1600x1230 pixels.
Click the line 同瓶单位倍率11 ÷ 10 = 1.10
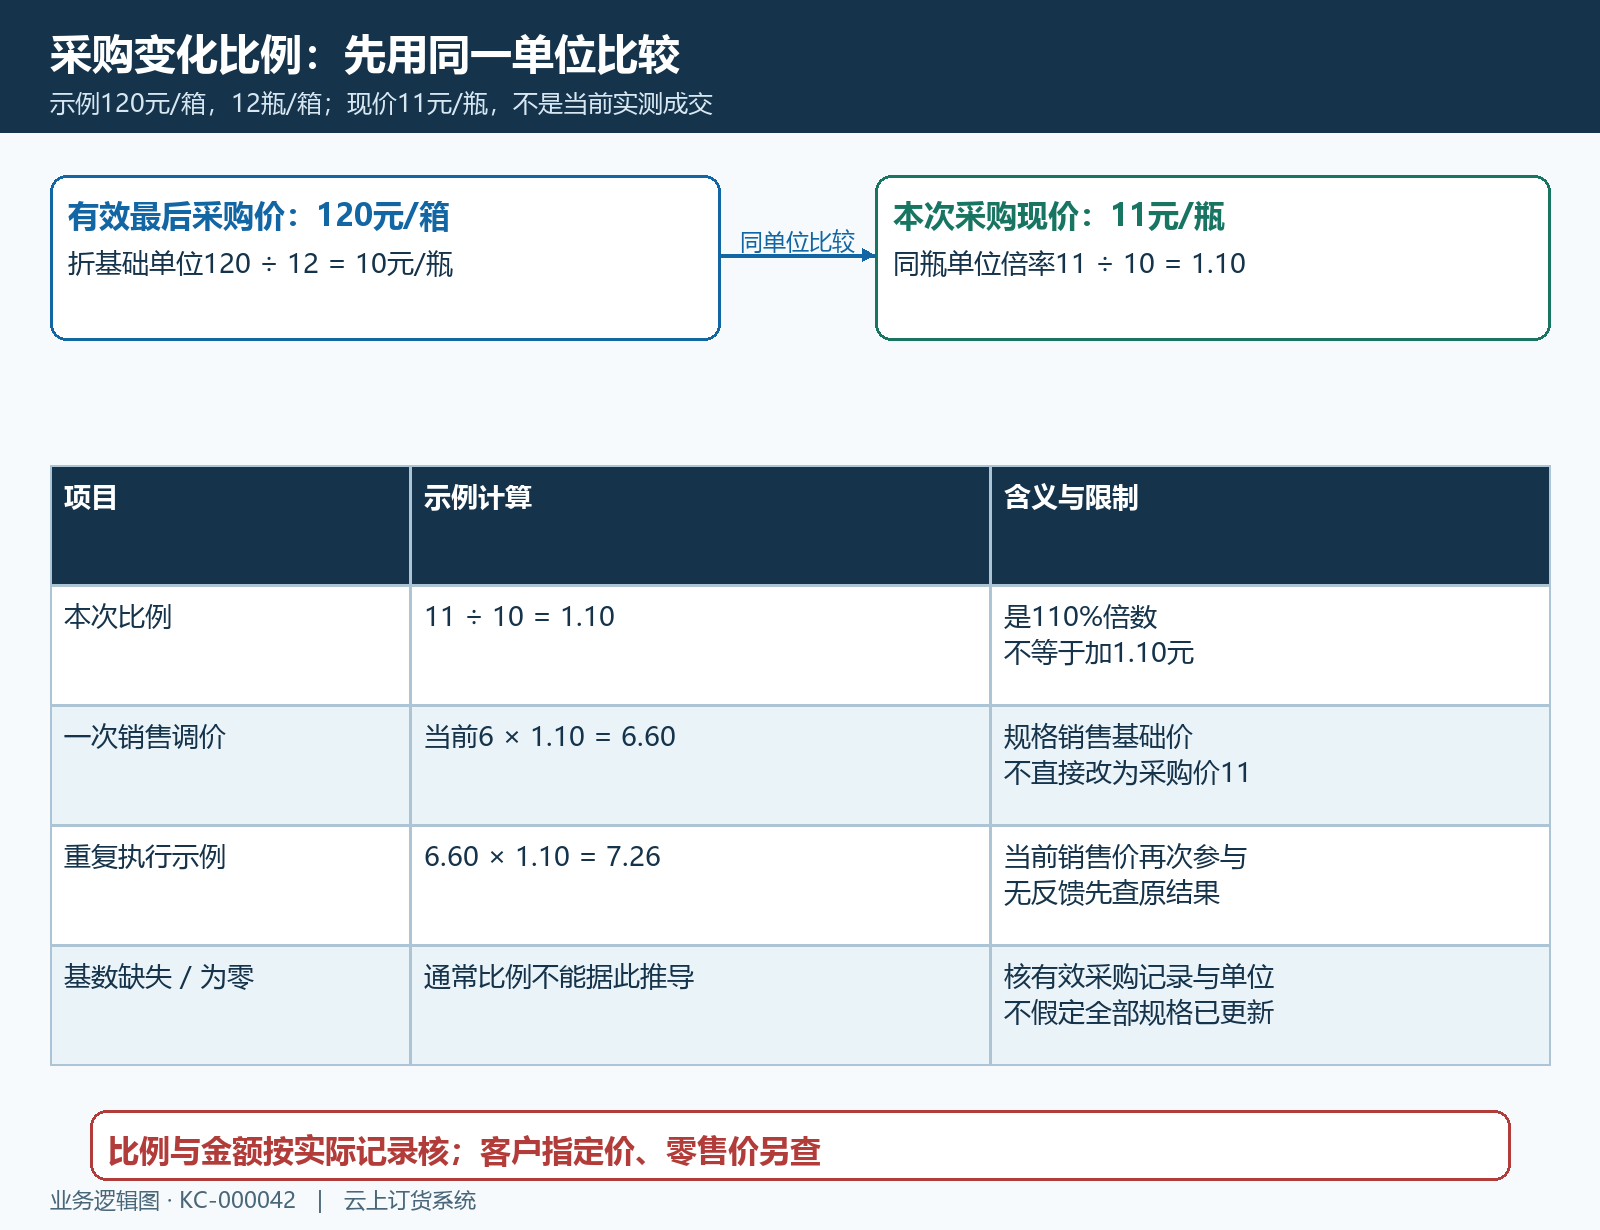tap(1069, 264)
